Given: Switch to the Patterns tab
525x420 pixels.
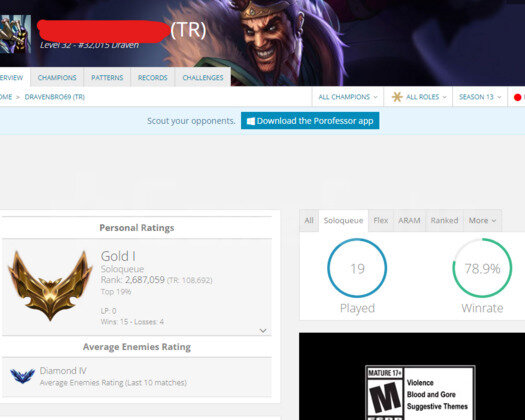Looking at the screenshot, I should 107,77.
